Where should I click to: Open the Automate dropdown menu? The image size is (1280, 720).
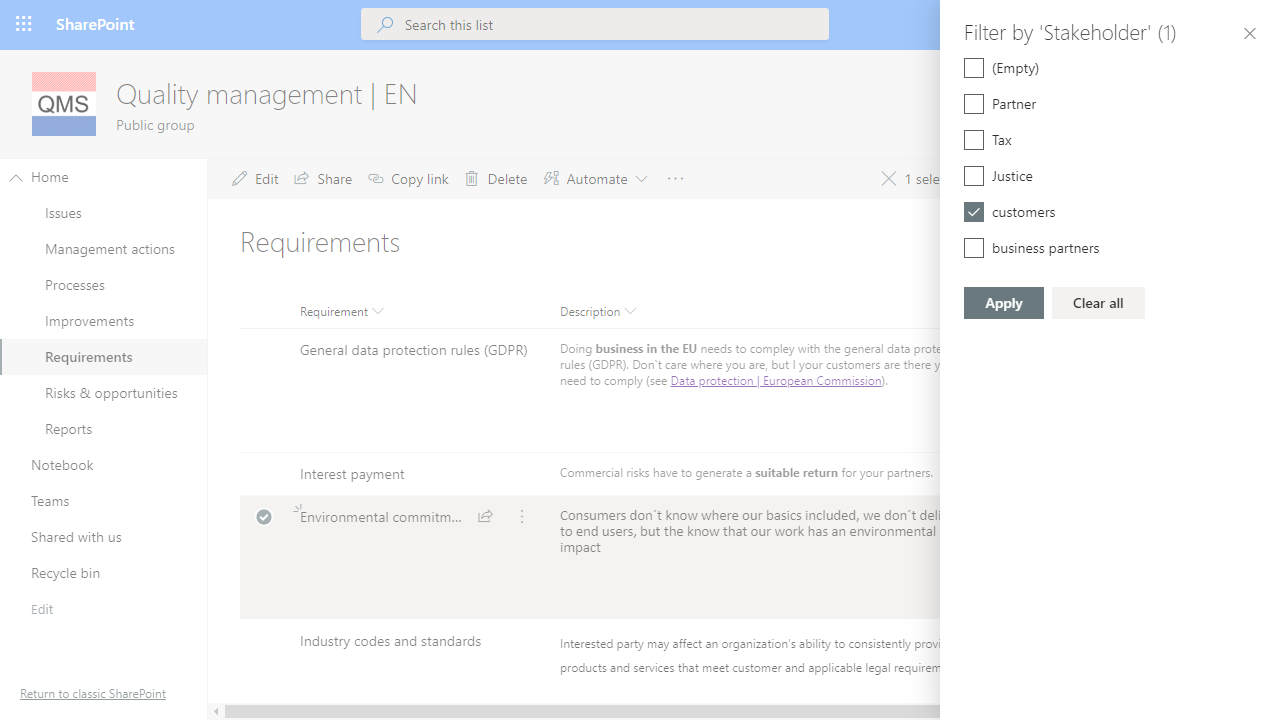click(x=596, y=178)
